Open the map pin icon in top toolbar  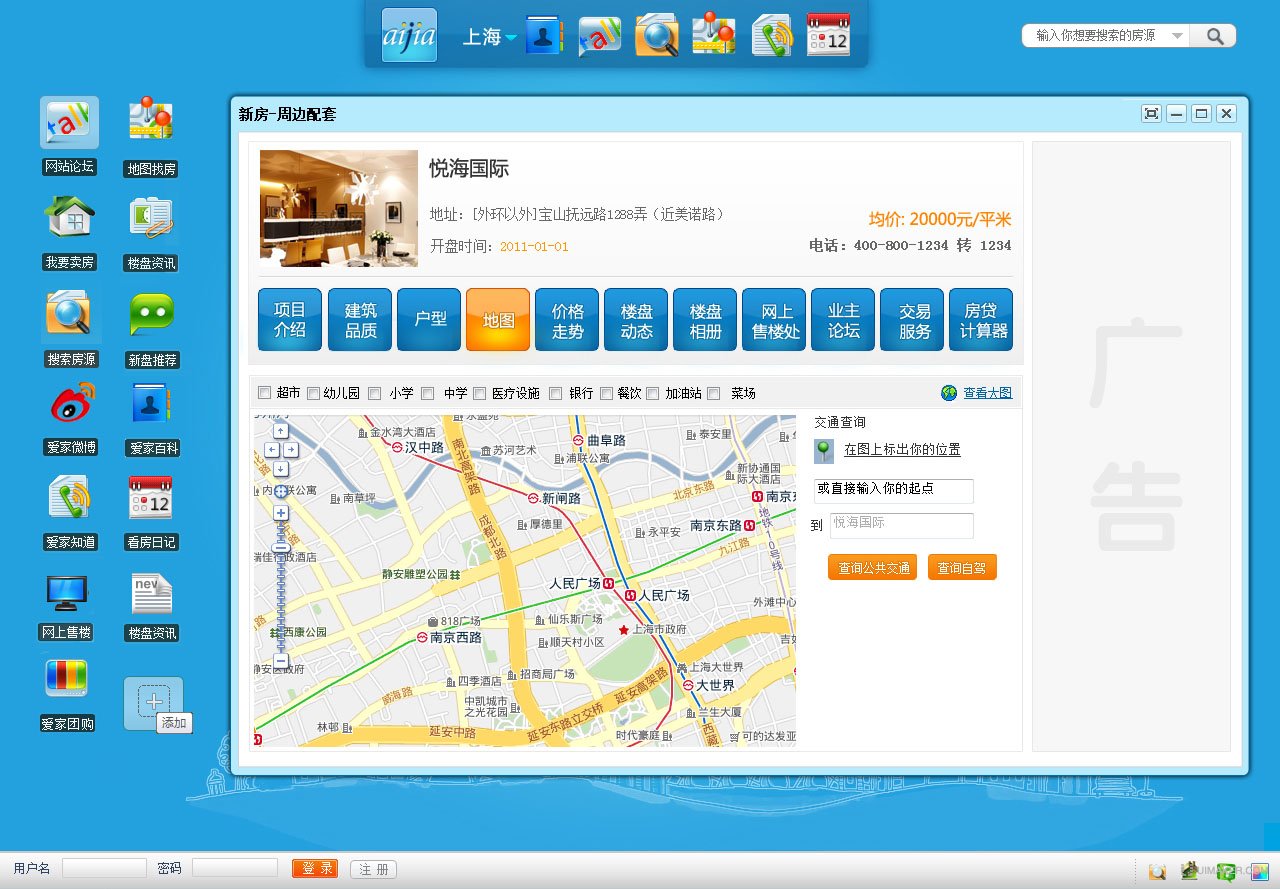click(714, 34)
